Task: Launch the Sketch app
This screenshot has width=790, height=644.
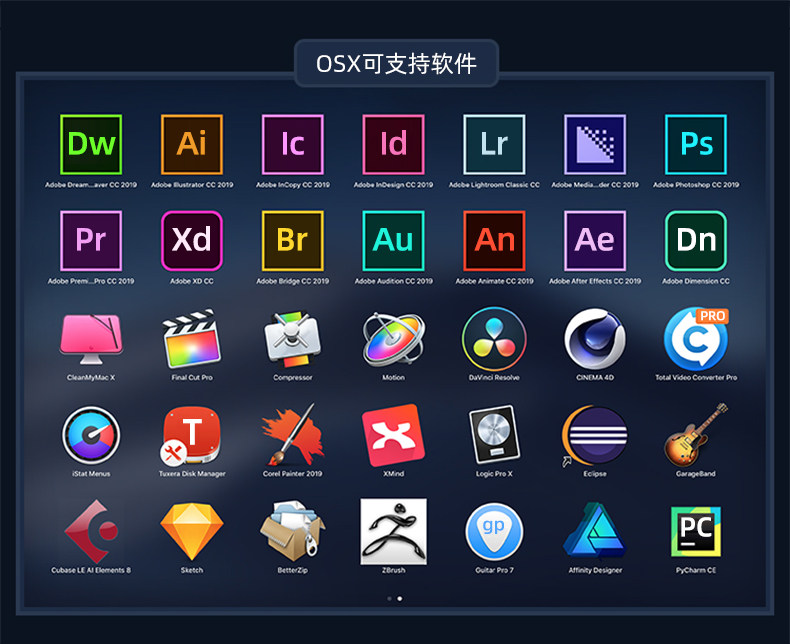Action: [x=192, y=532]
